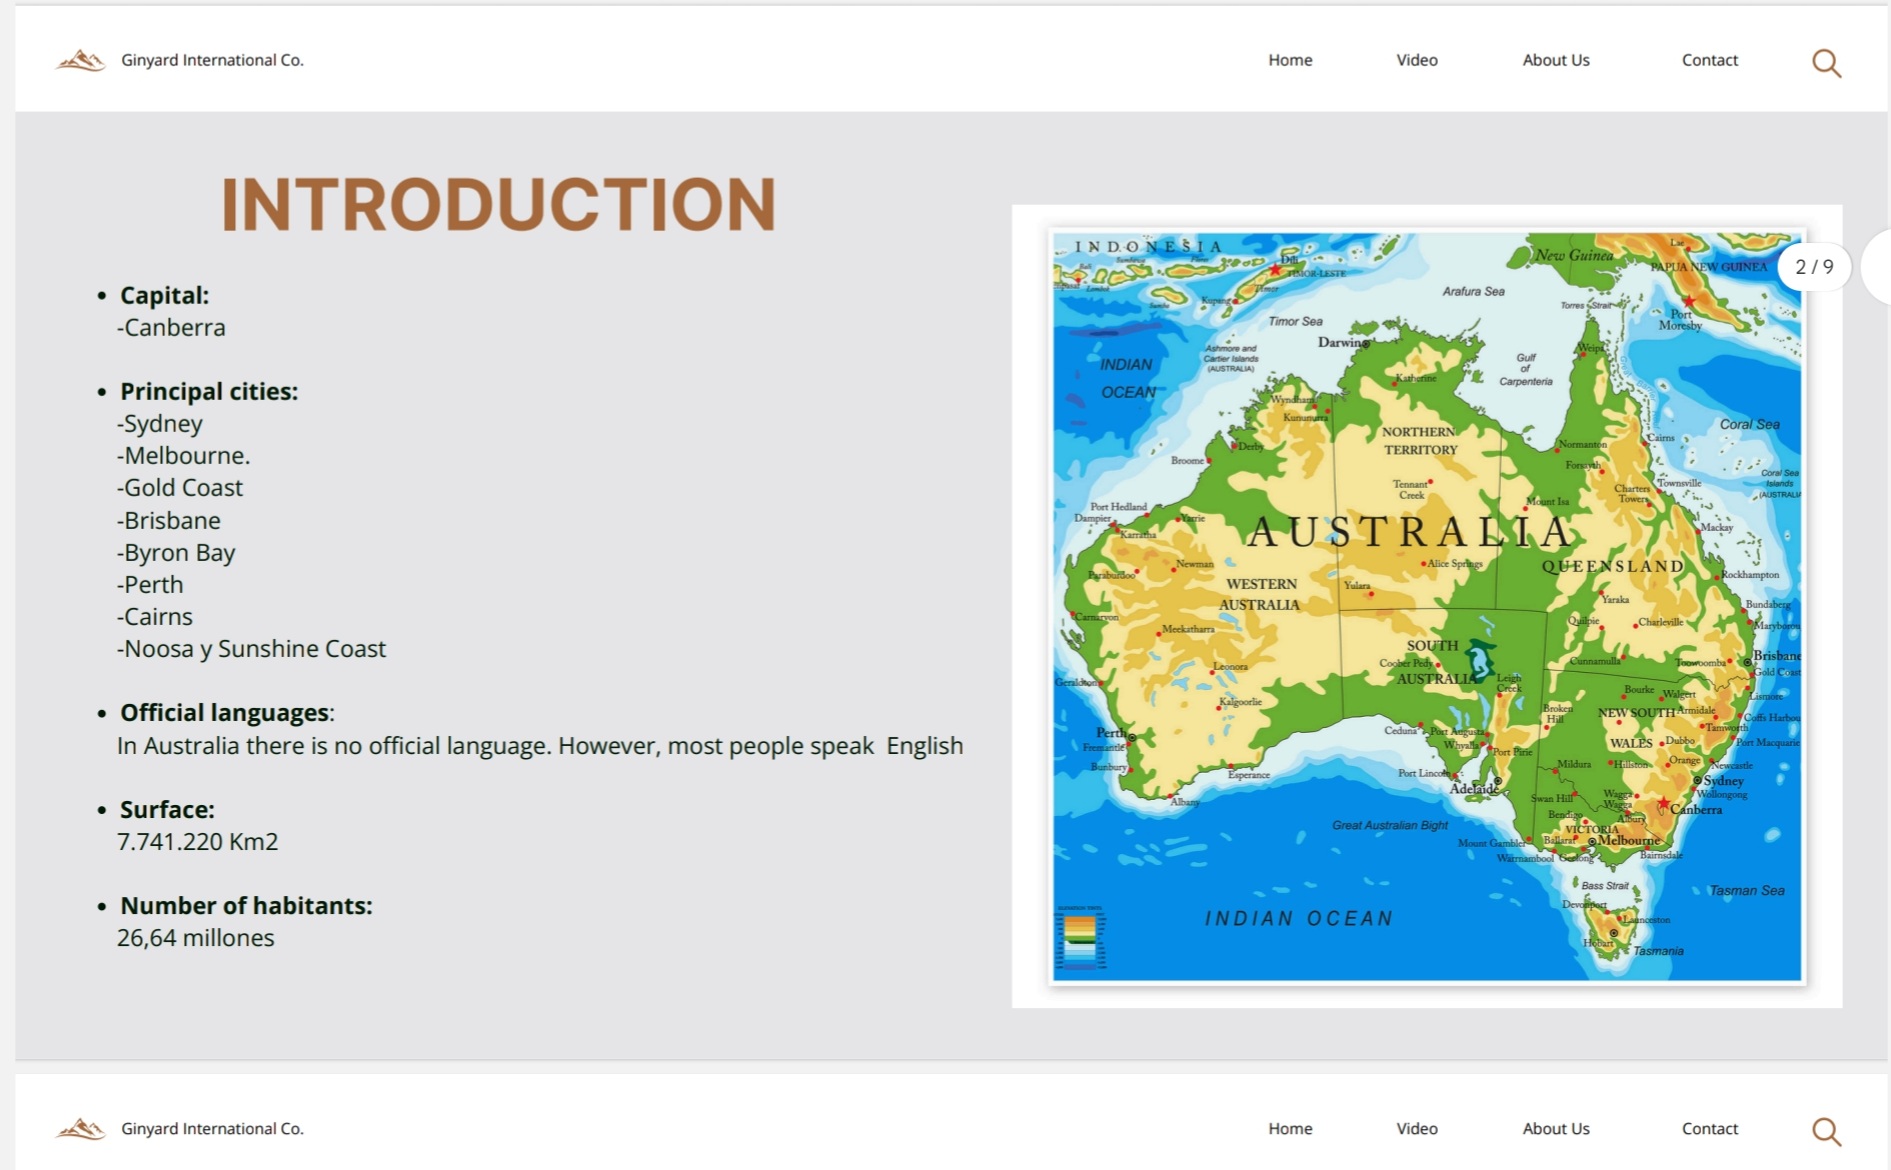Click the mountain logo in the bottom header

(x=81, y=1129)
